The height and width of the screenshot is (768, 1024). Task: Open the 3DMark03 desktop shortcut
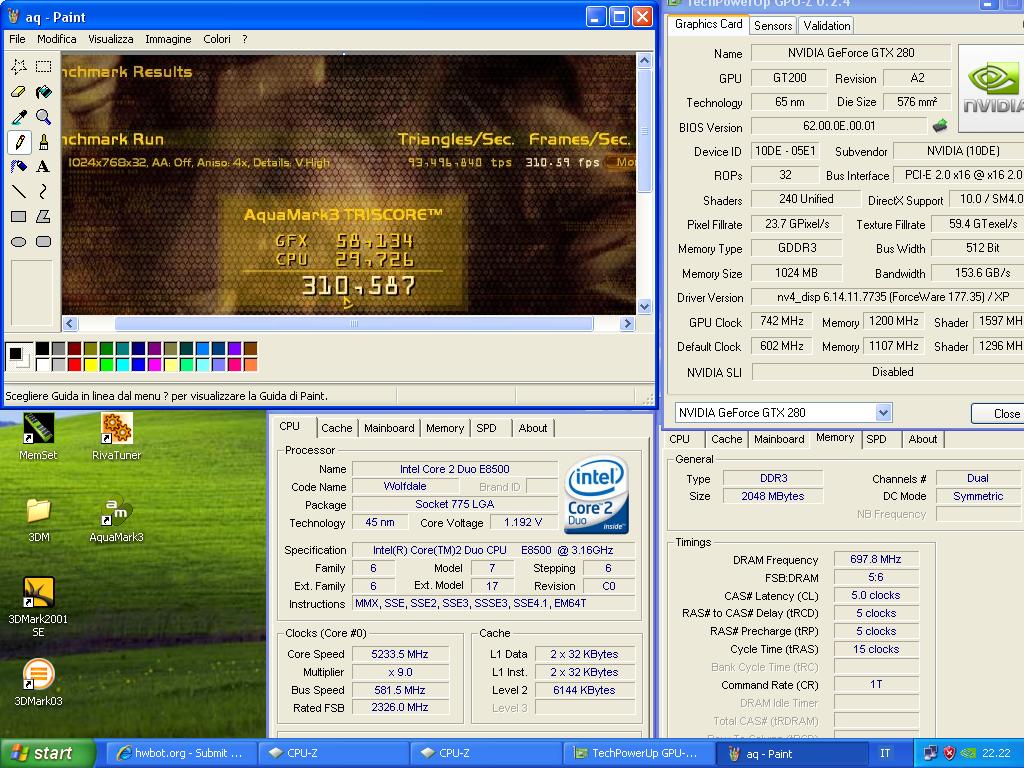pos(38,683)
